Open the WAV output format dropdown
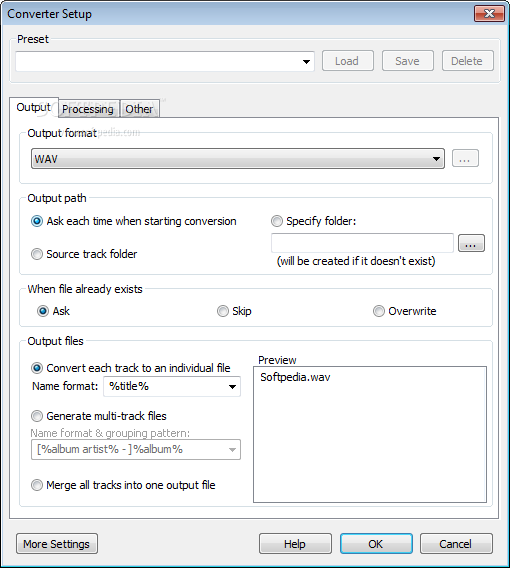 point(238,159)
